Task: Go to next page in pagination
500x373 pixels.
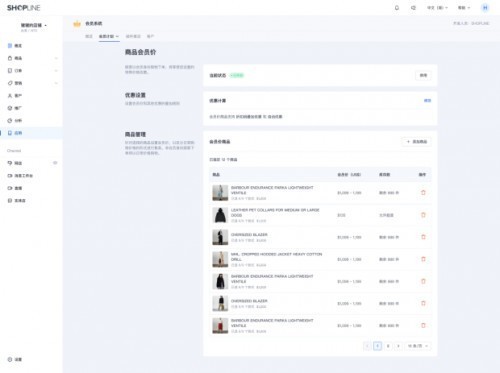Action: click(x=398, y=346)
